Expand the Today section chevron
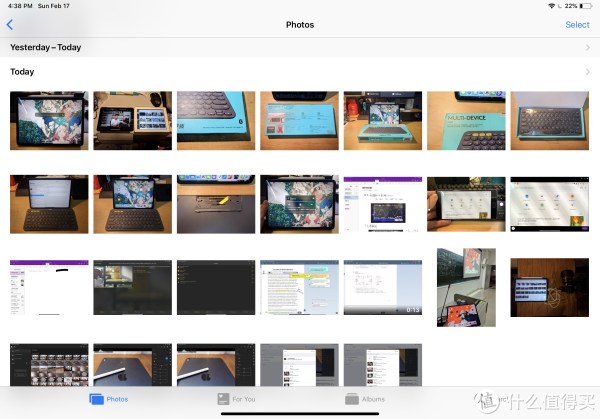Viewport: 600px width, 419px height. click(x=587, y=72)
